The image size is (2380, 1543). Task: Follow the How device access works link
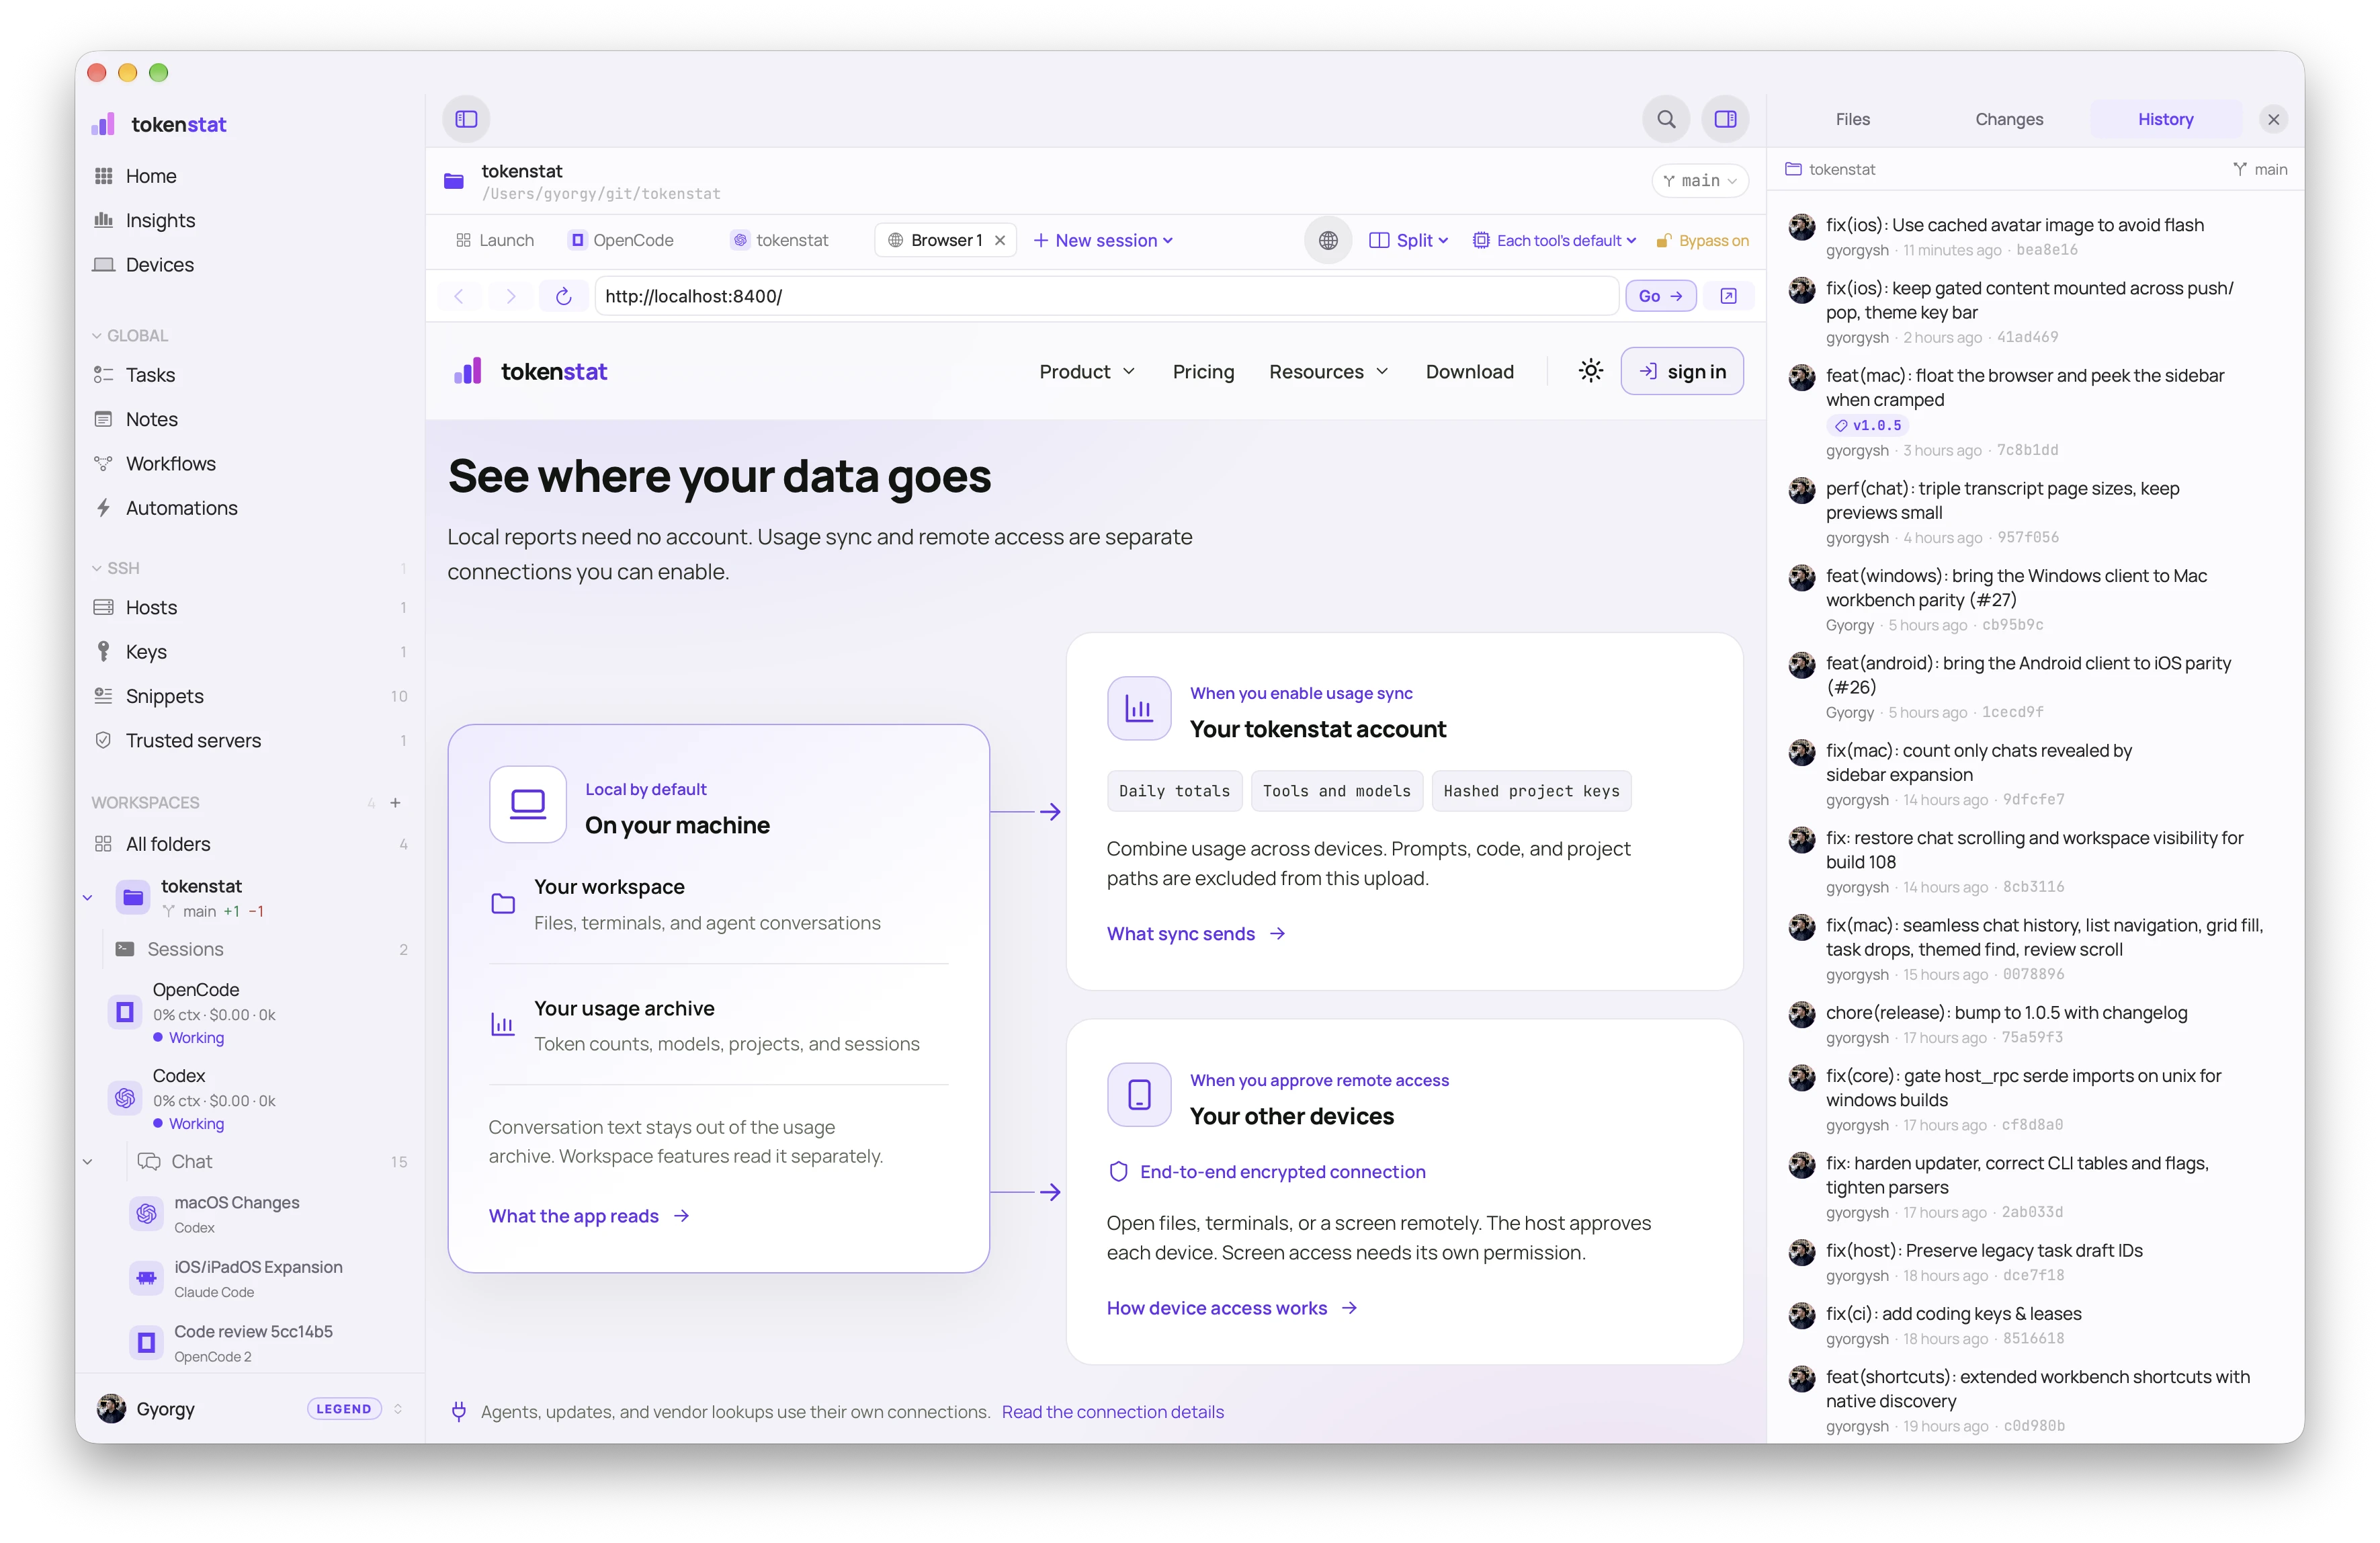coord(1232,1308)
